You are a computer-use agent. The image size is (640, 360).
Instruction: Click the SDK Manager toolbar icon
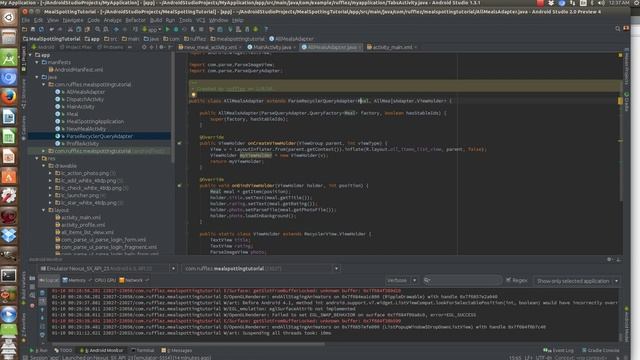[247, 29]
